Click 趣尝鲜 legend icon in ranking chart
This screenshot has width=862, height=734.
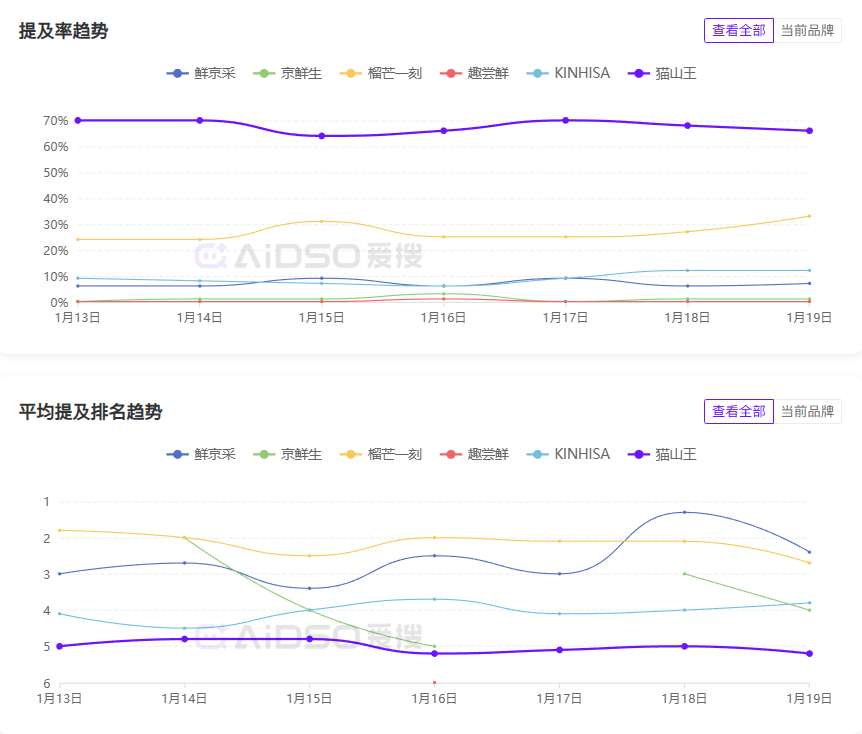tap(452, 454)
